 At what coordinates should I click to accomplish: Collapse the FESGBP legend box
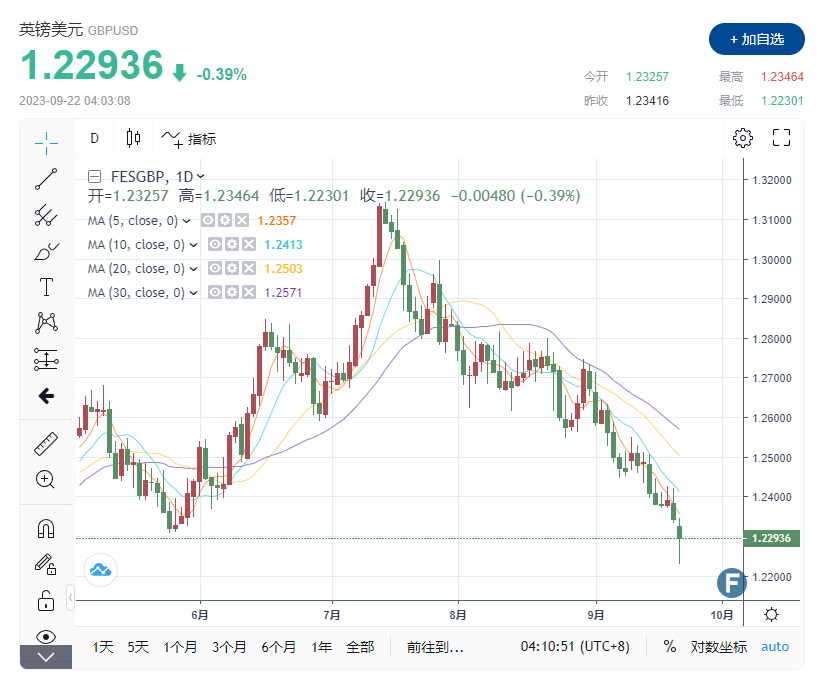coord(95,175)
